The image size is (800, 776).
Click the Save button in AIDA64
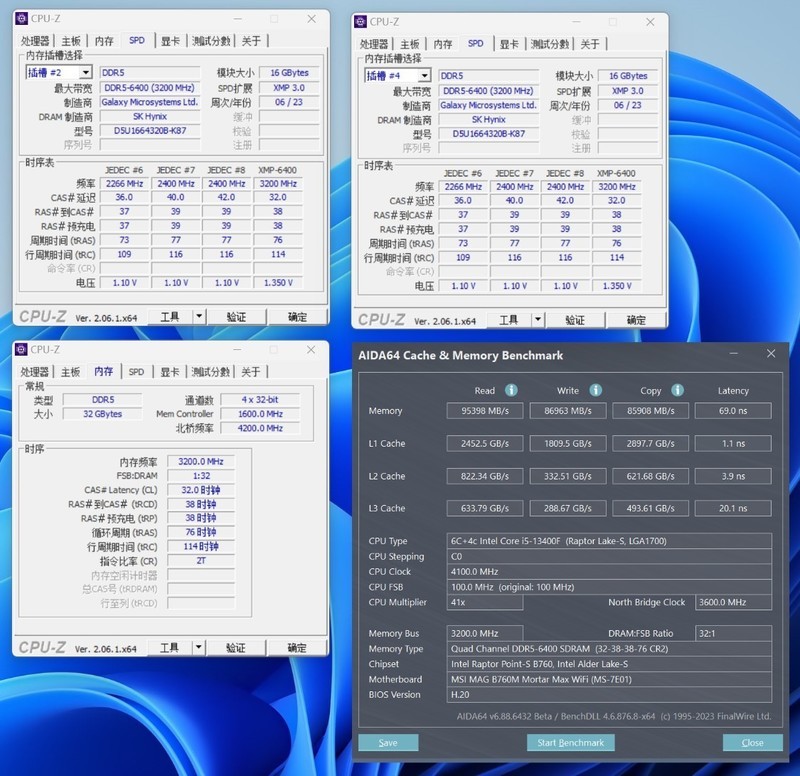coord(388,742)
